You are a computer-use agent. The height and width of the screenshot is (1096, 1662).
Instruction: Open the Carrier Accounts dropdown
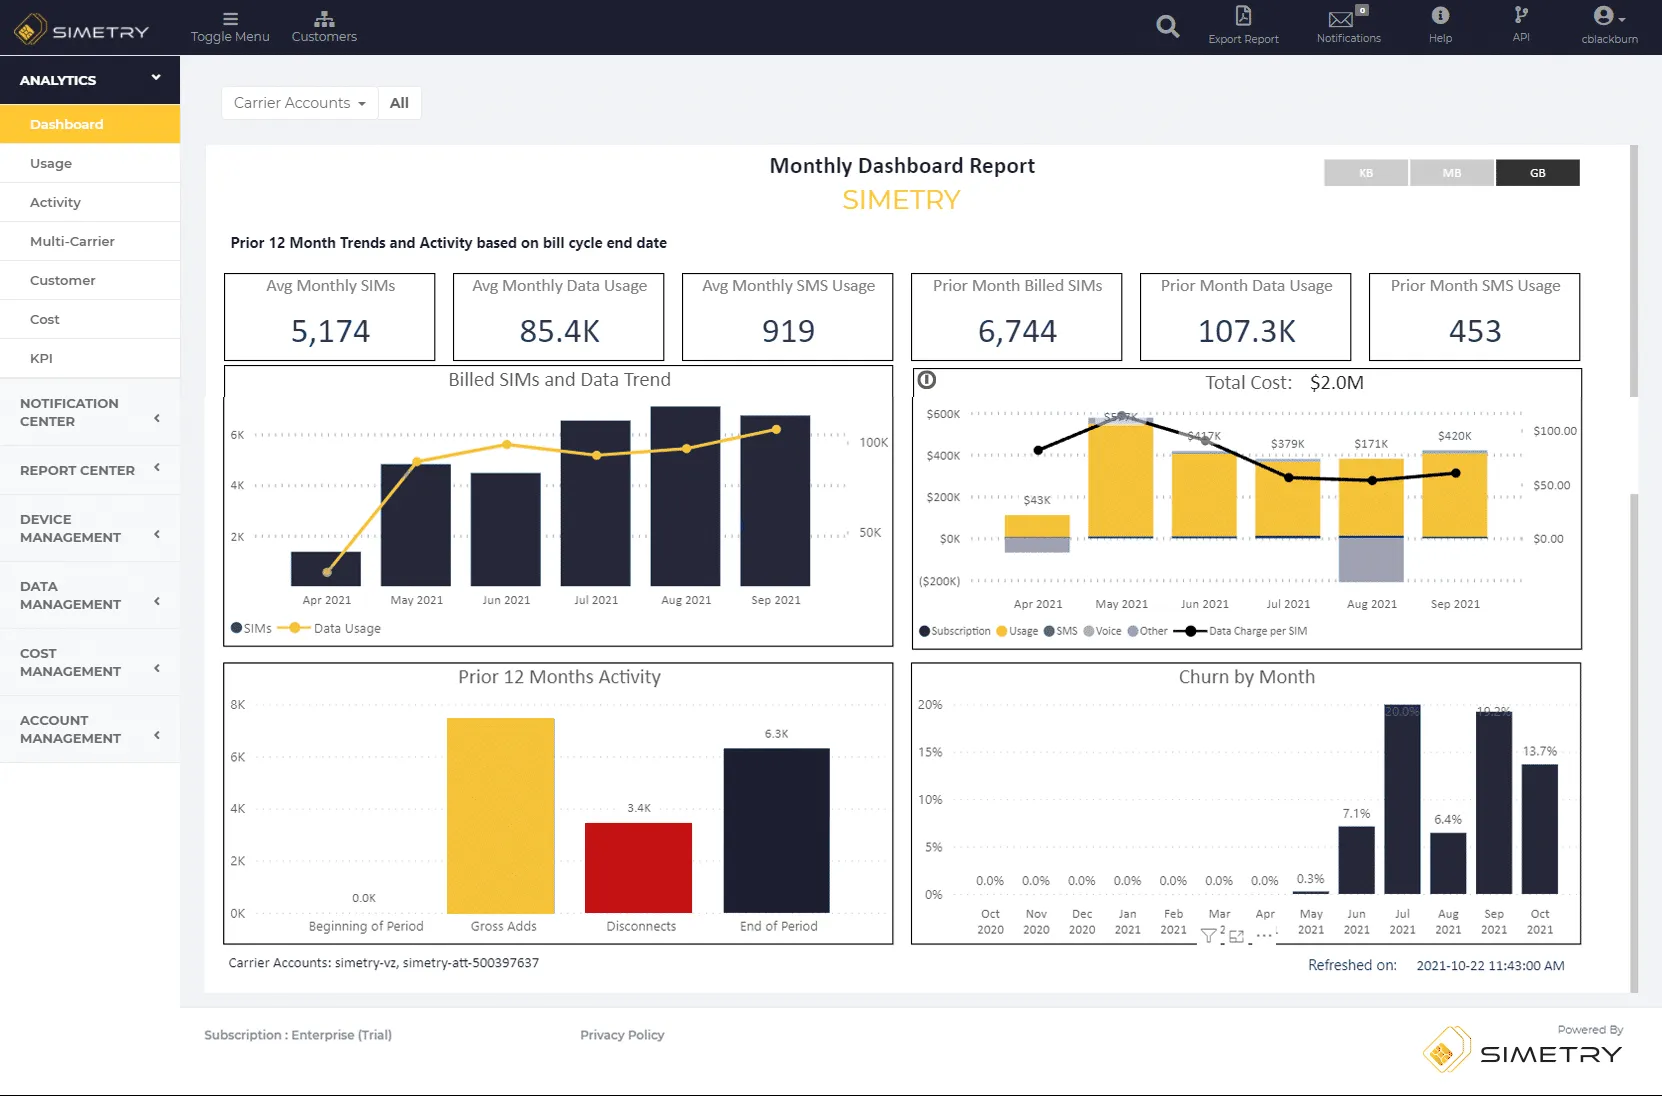click(x=298, y=102)
